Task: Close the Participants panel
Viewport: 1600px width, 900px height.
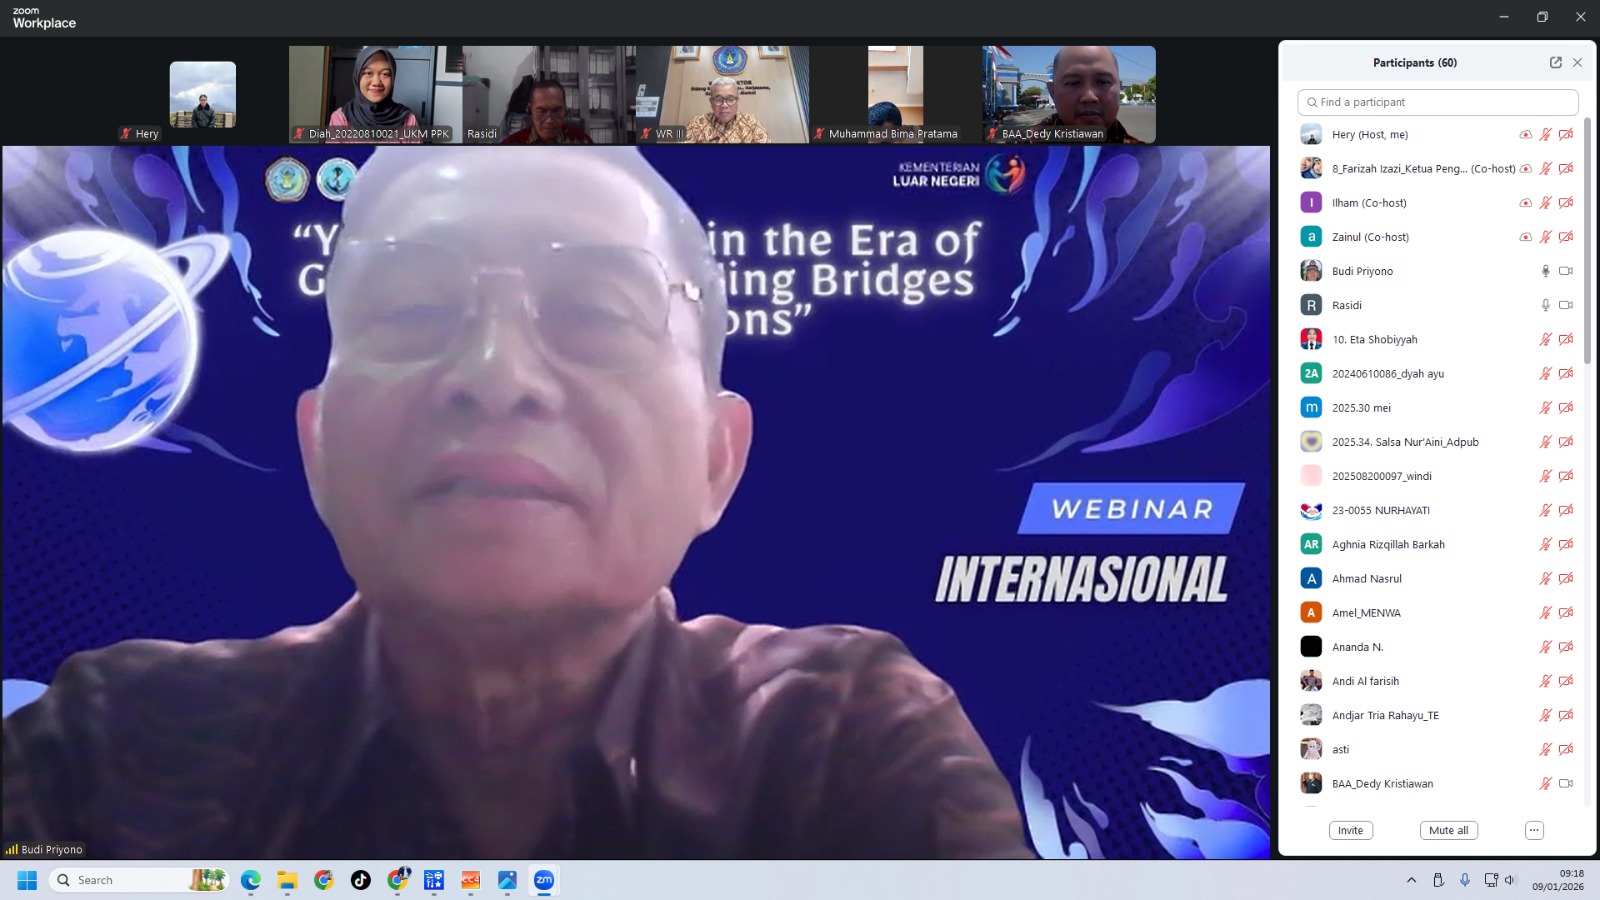Action: point(1577,62)
